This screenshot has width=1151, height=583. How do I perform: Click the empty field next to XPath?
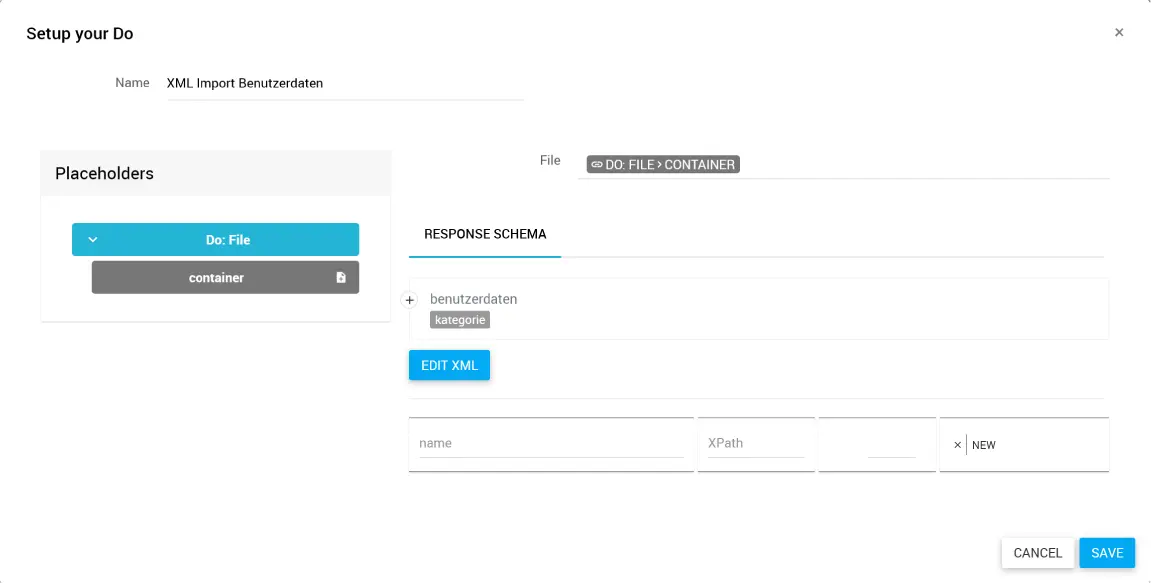[891, 444]
